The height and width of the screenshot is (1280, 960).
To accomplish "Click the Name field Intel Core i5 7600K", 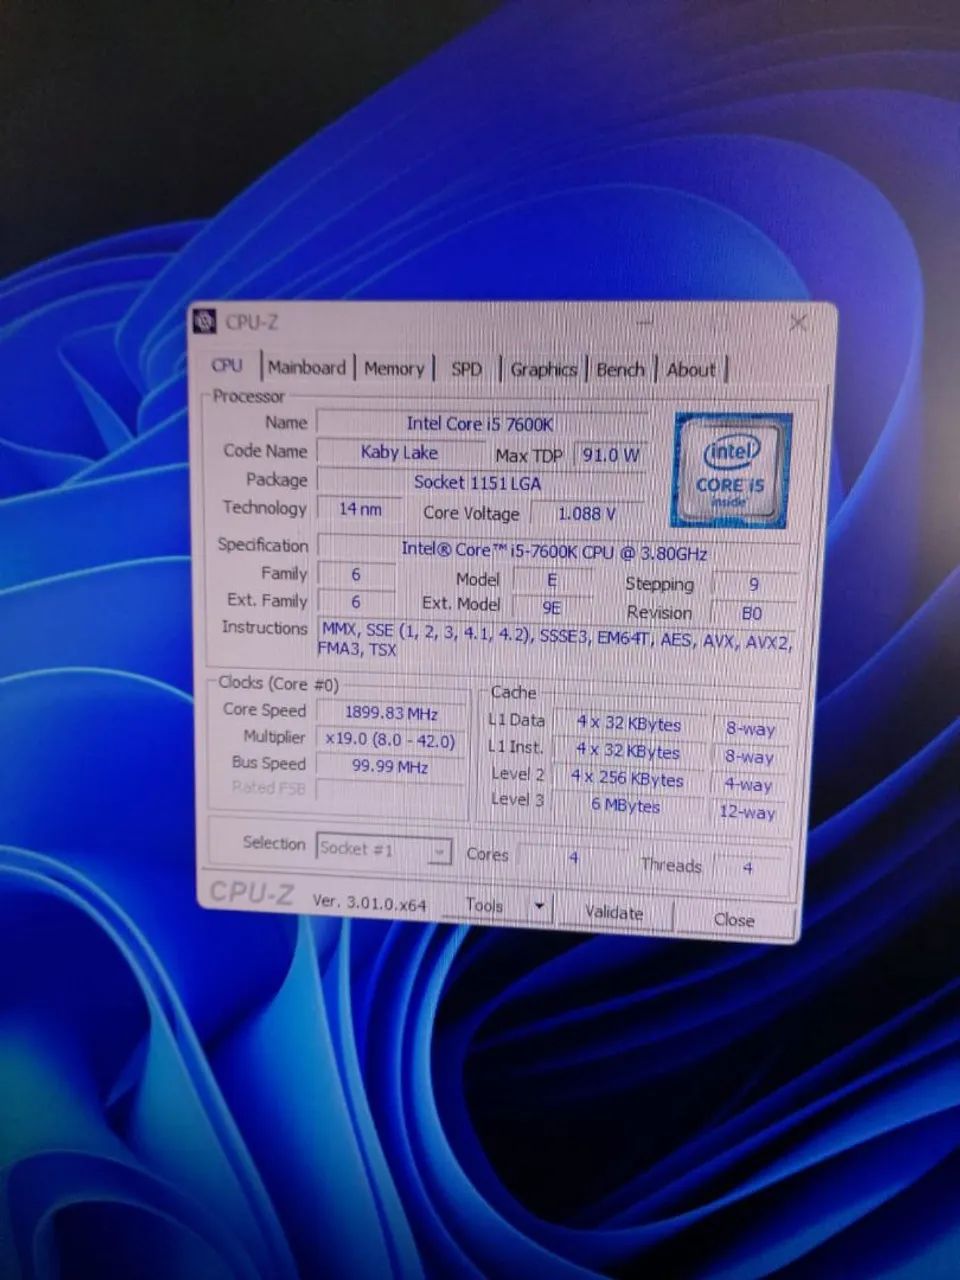I will [481, 424].
